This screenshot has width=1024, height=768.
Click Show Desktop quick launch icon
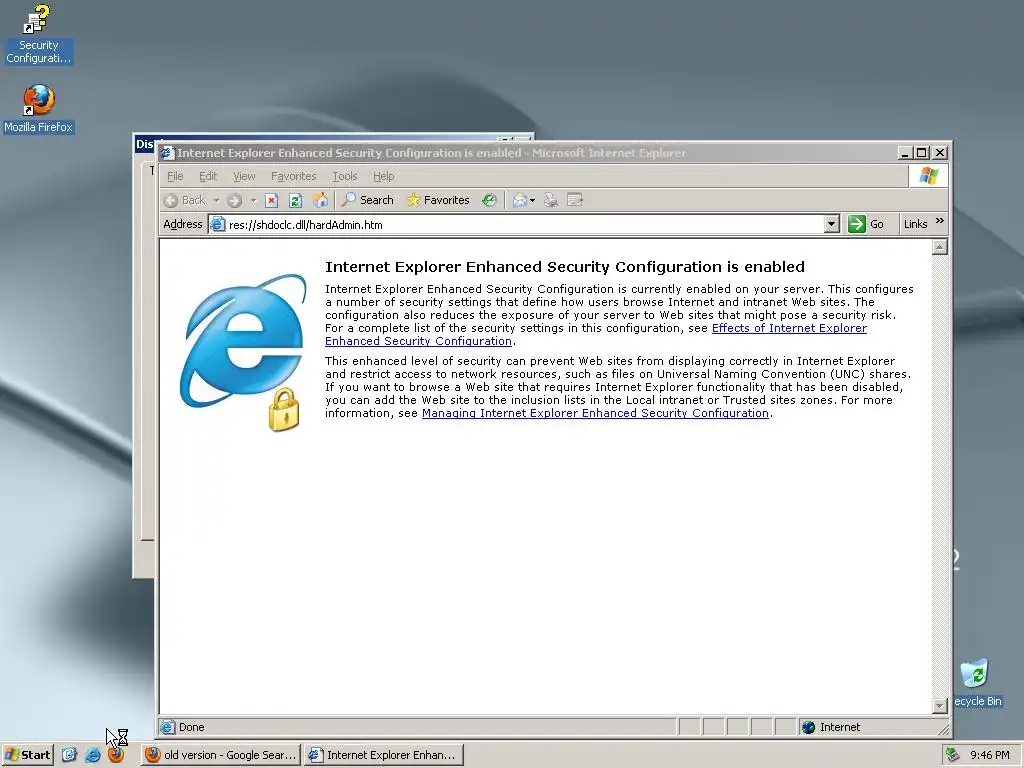[x=69, y=755]
